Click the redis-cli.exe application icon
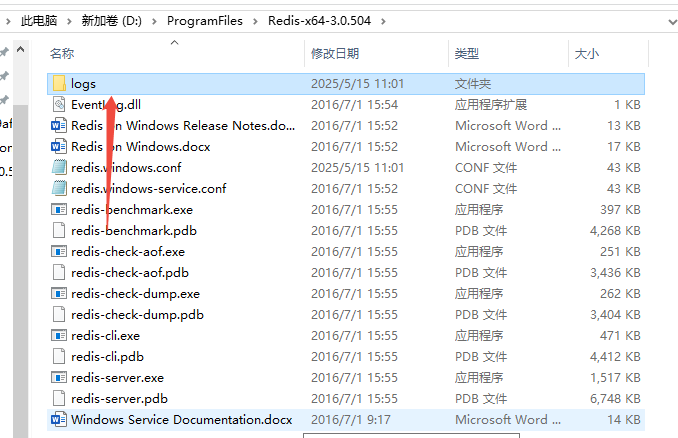This screenshot has width=678, height=438. [x=59, y=336]
